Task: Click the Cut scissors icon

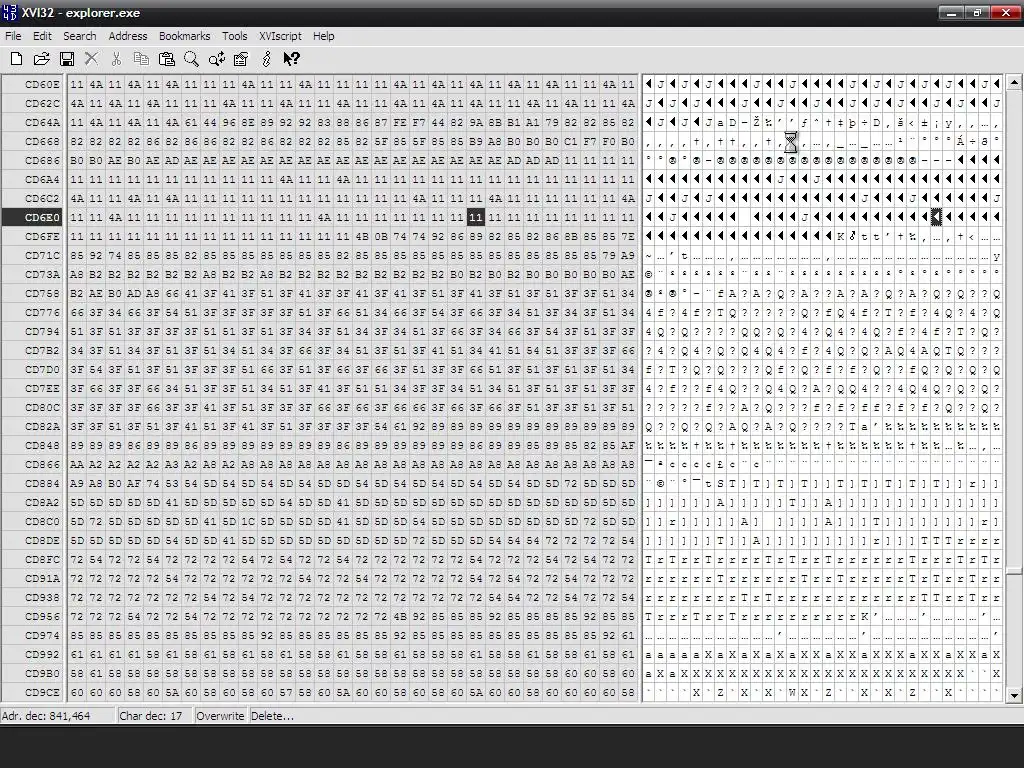Action: 116,59
